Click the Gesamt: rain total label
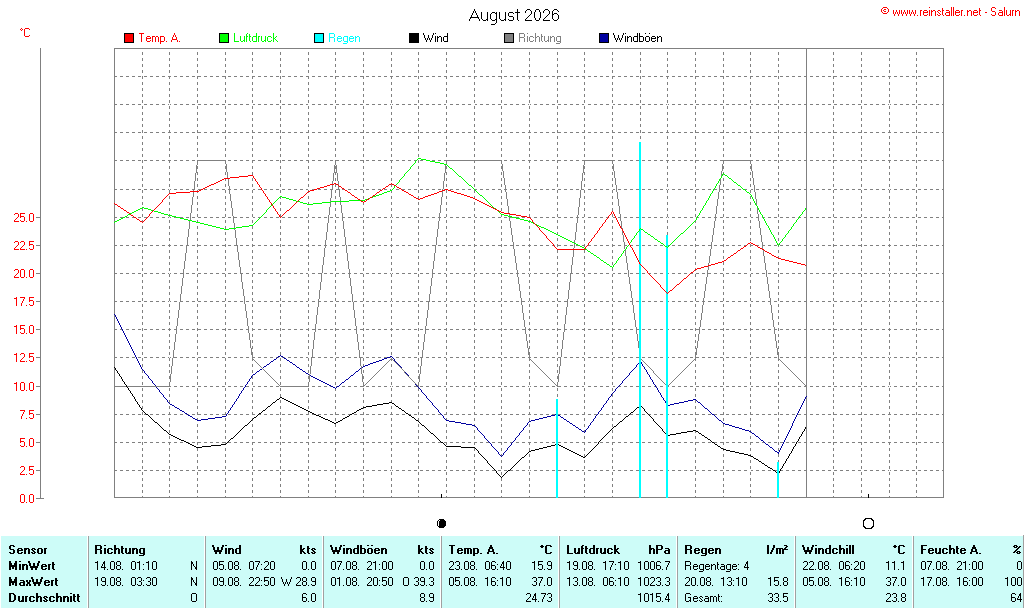1024x608 pixels. tap(703, 598)
